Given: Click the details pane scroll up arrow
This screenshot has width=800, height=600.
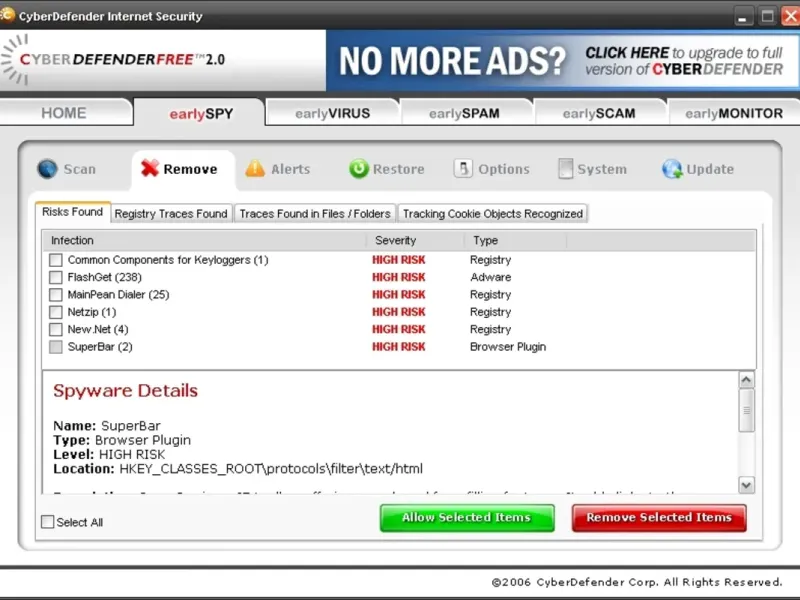Looking at the screenshot, I should click(746, 380).
